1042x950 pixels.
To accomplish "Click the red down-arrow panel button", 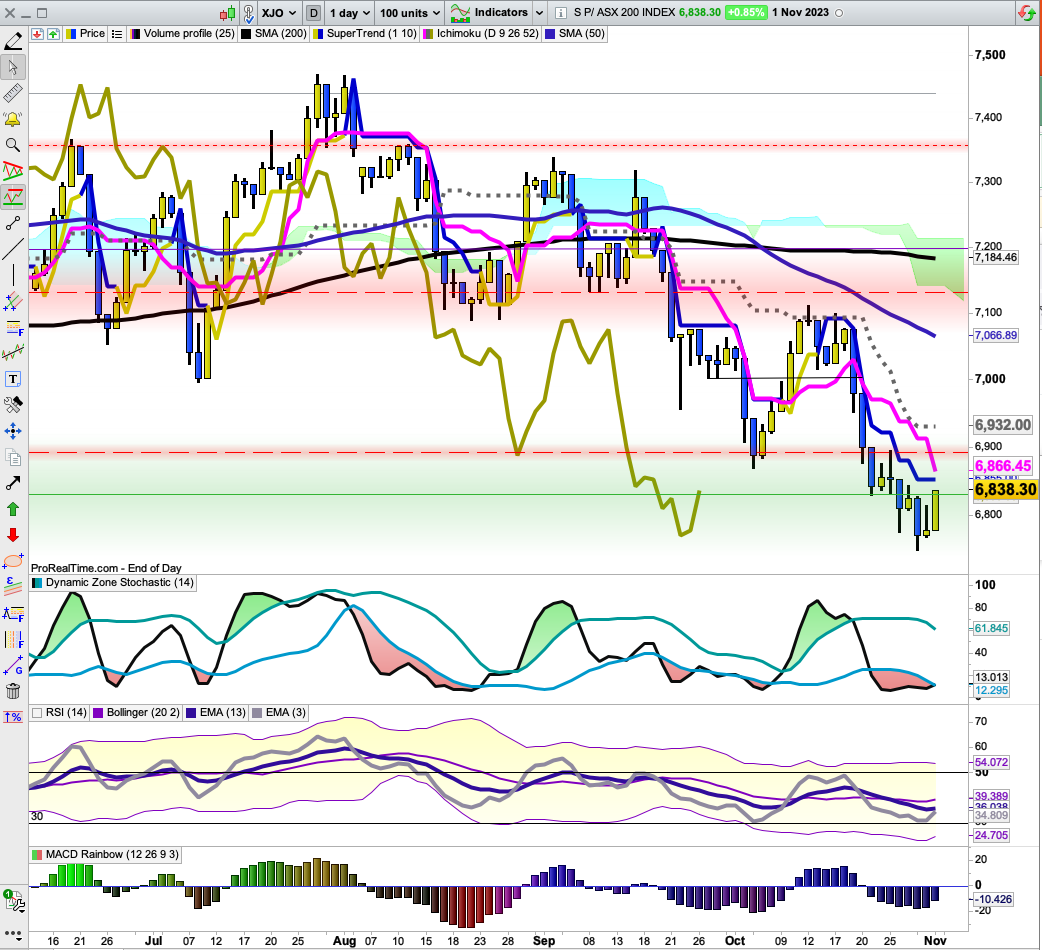I will coord(37,34).
